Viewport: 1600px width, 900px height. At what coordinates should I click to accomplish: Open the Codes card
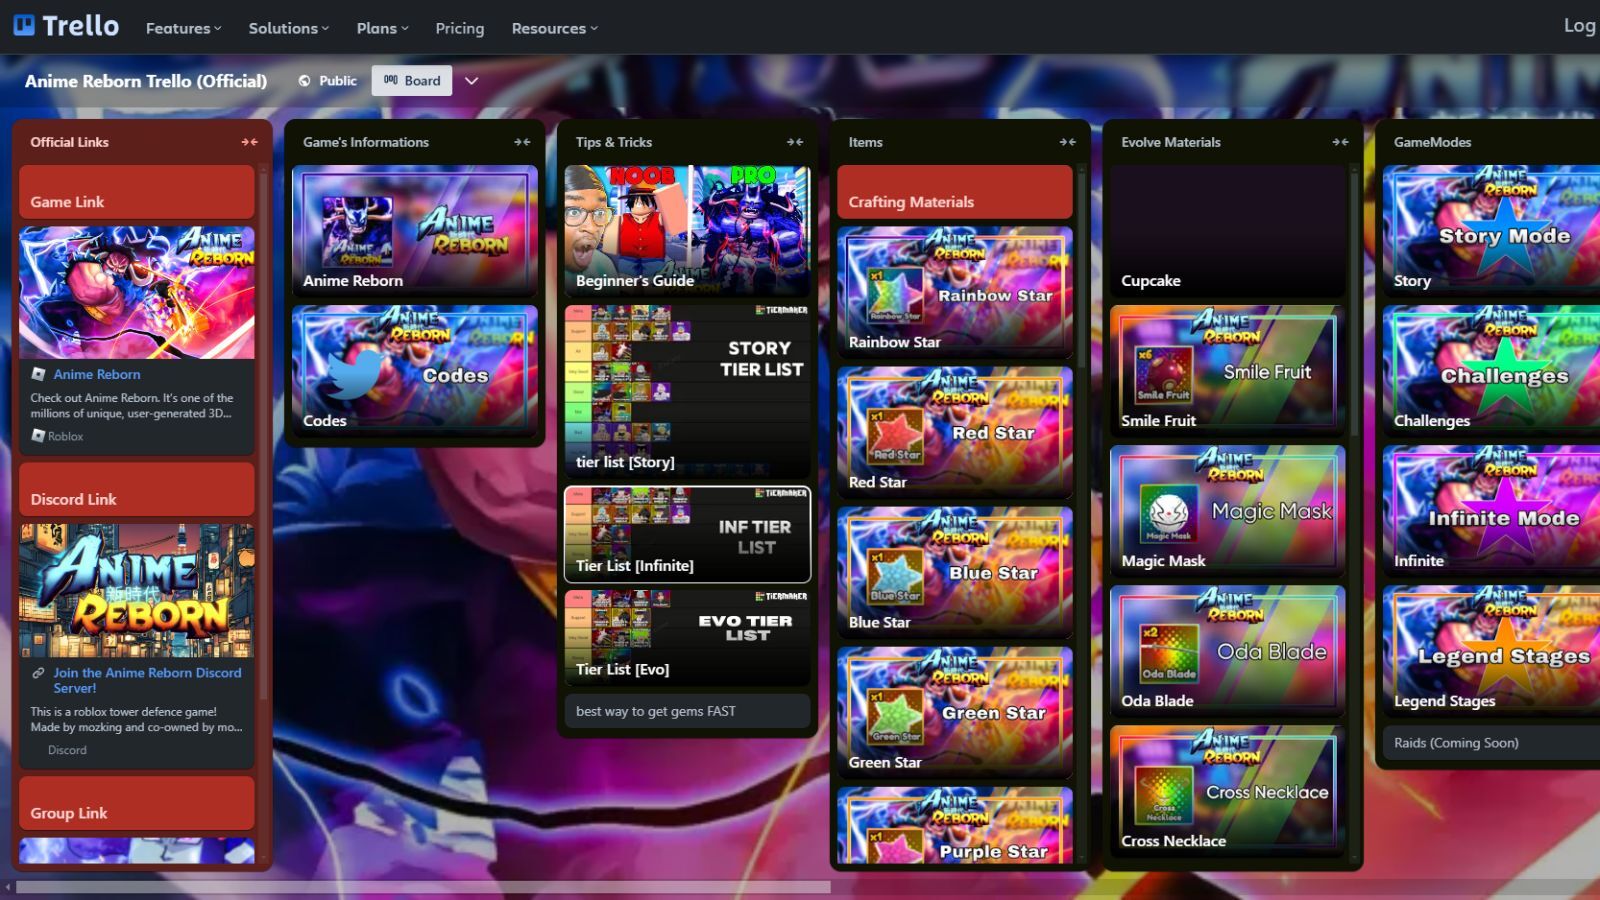click(415, 371)
